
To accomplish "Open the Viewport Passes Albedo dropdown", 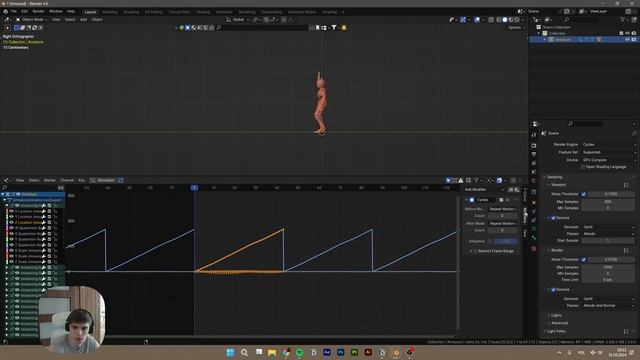I will click(609, 234).
